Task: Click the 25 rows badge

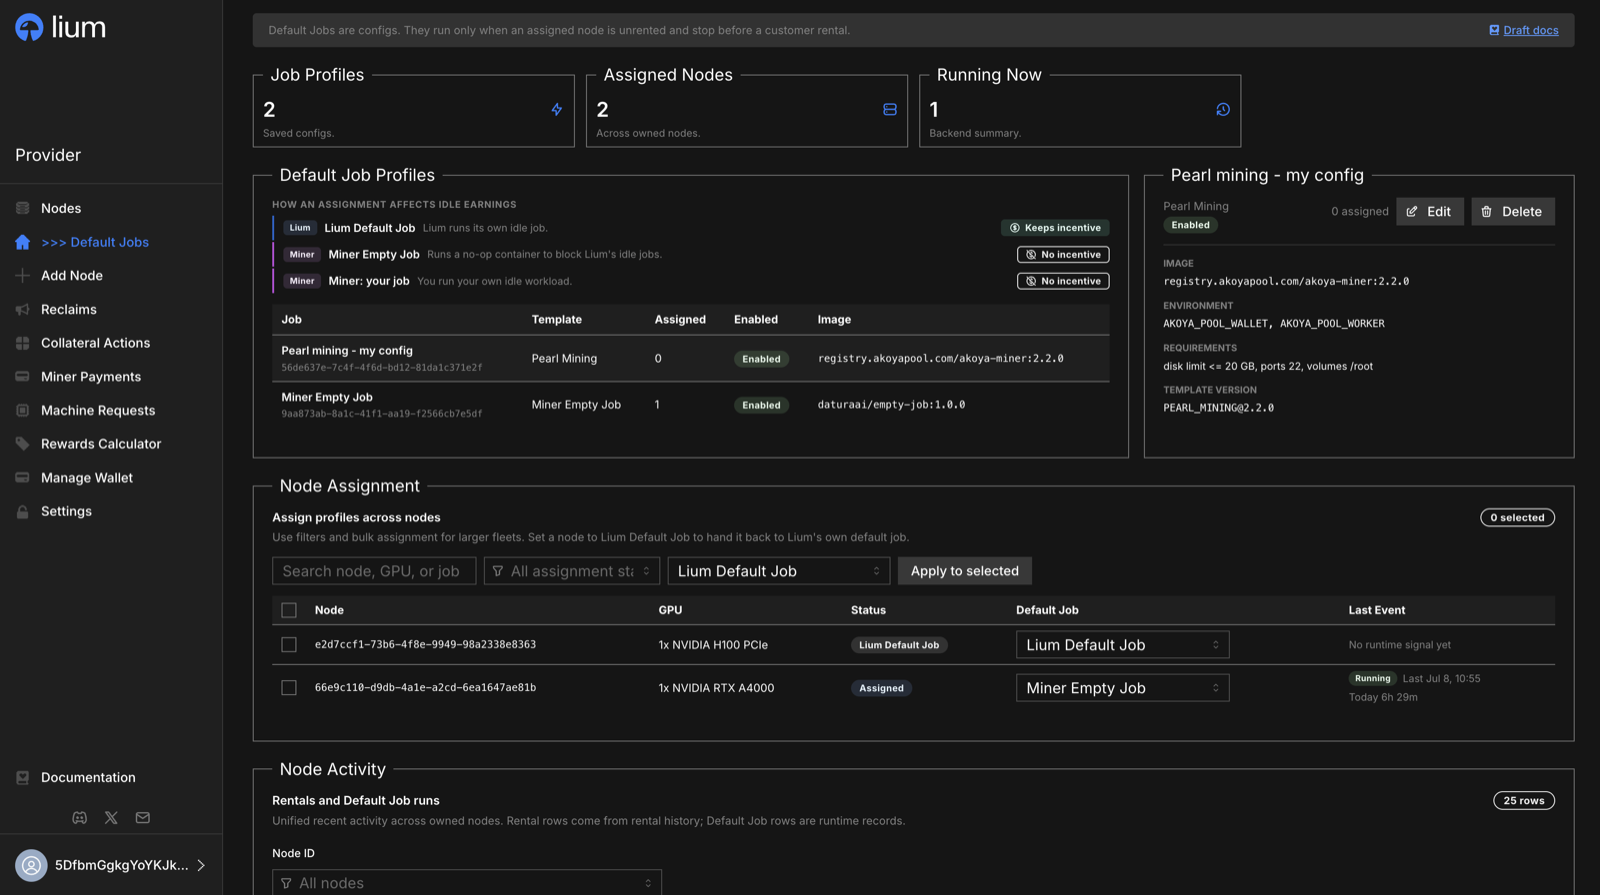Action: coord(1524,800)
